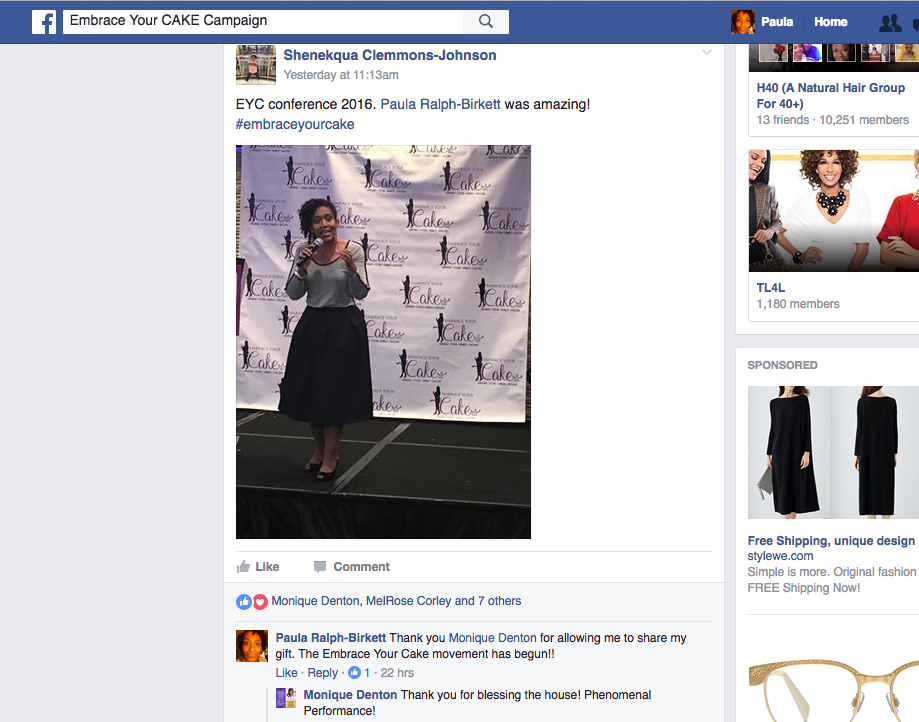Viewport: 919px width, 722px height.
Task: Click the Facebook logo icon
Action: (x=44, y=22)
